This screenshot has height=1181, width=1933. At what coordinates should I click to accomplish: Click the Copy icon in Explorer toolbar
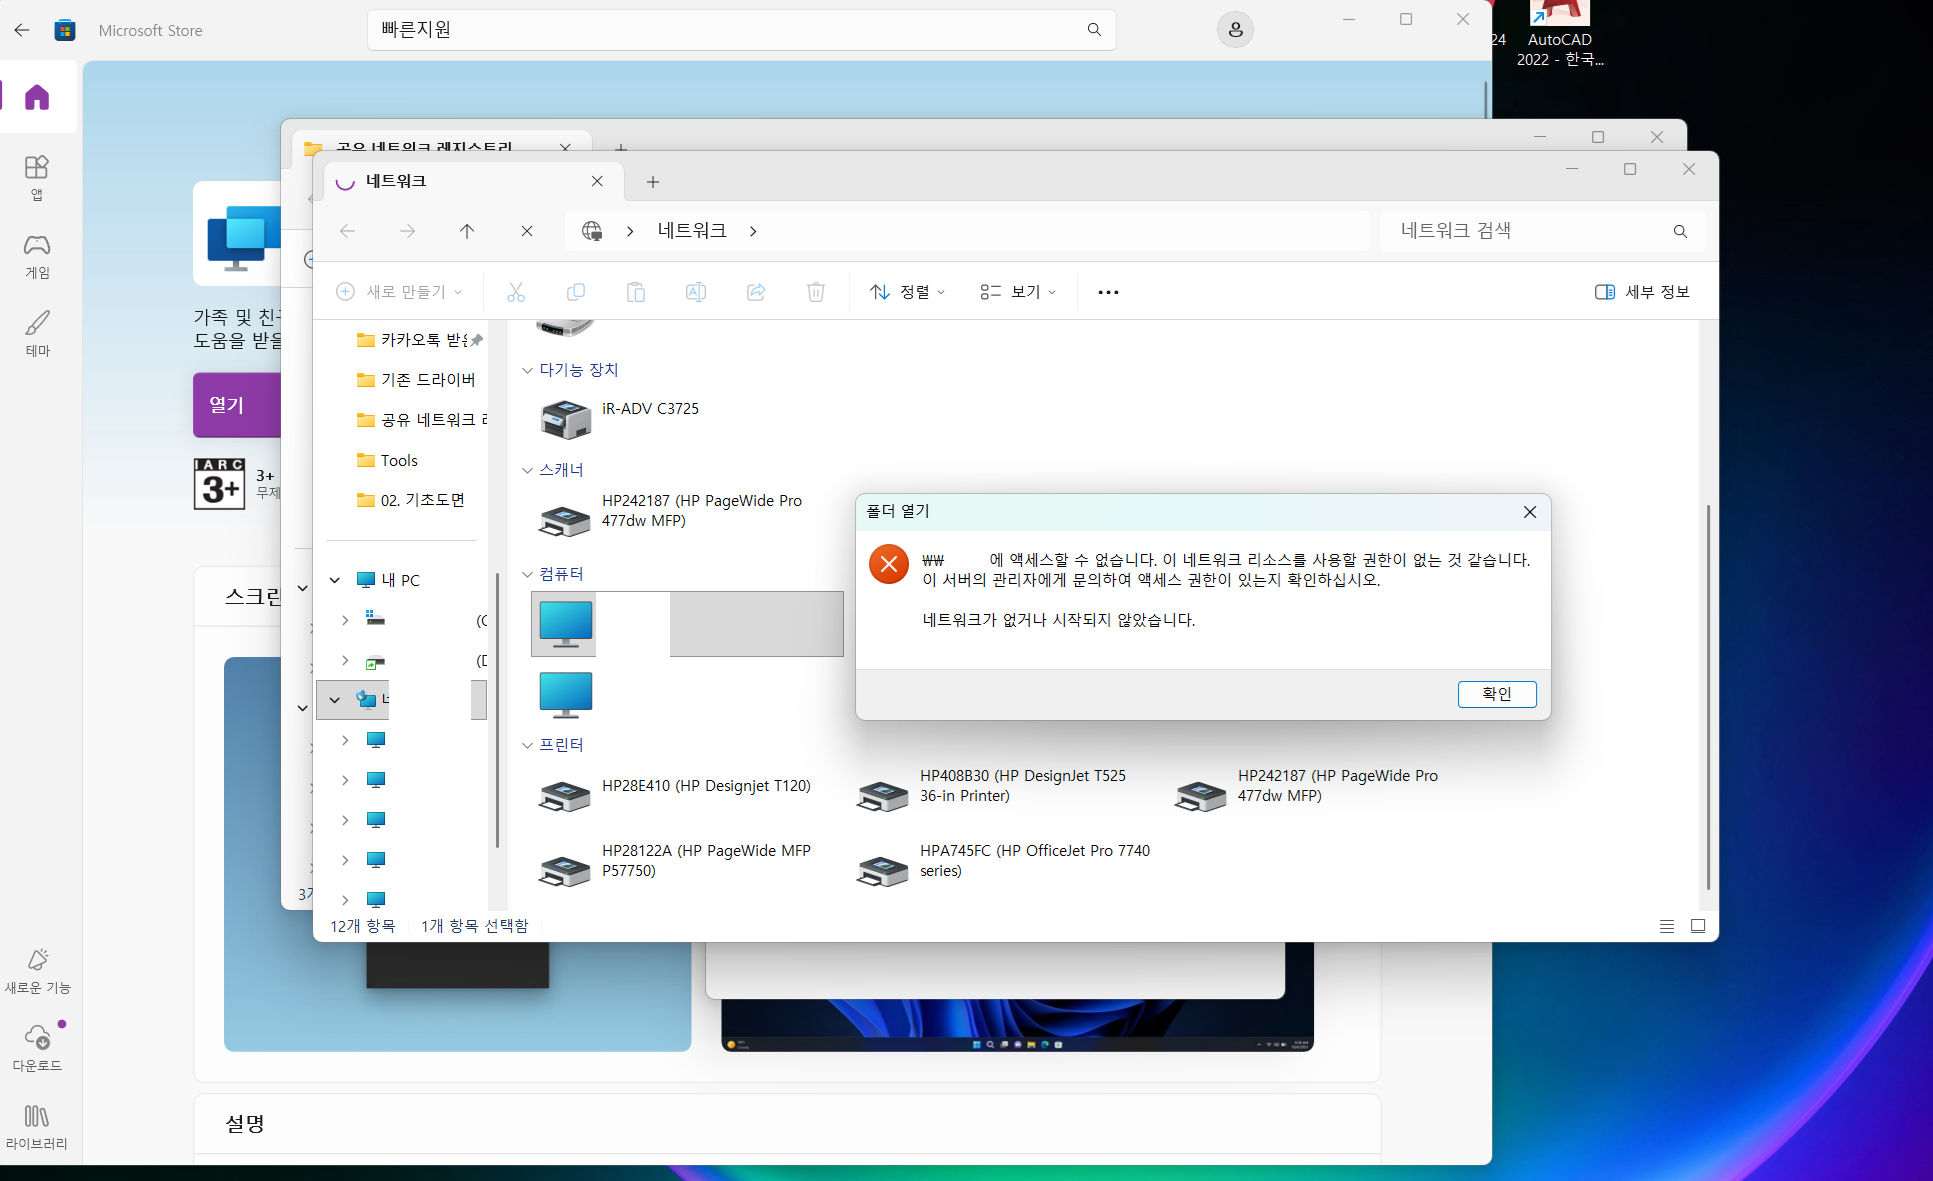pos(576,292)
